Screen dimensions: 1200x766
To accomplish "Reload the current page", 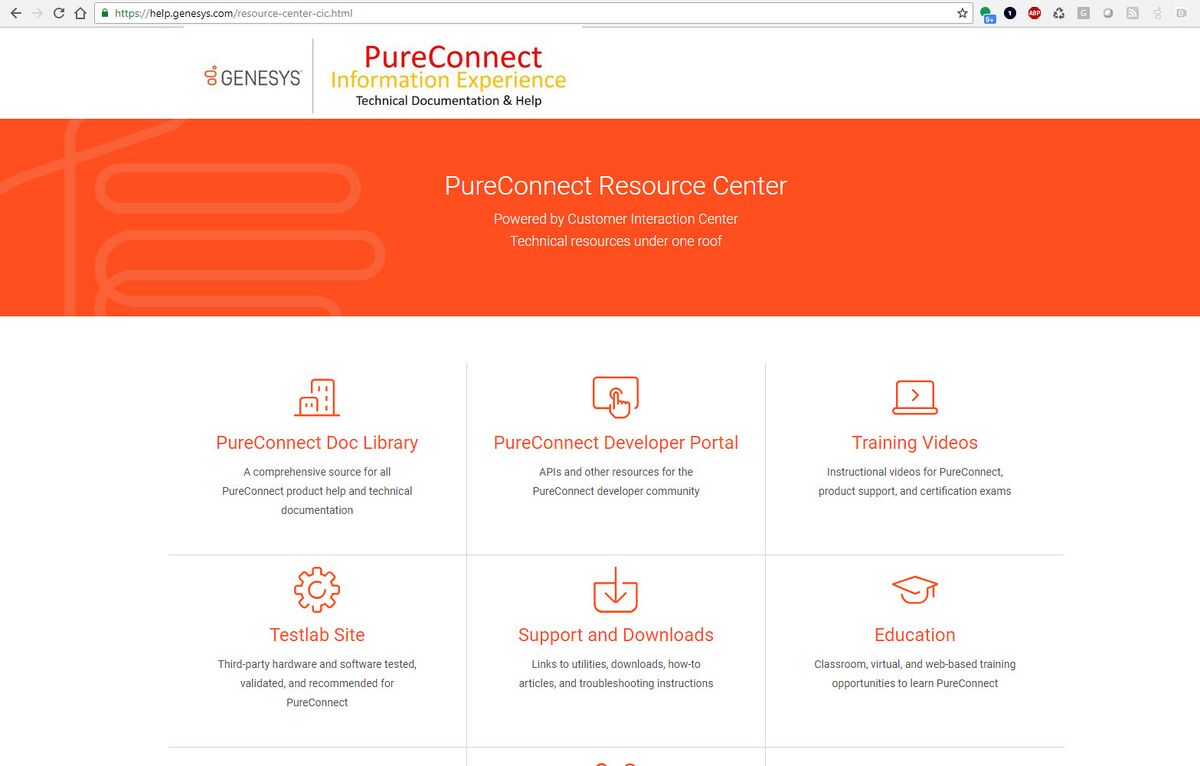I will [59, 14].
